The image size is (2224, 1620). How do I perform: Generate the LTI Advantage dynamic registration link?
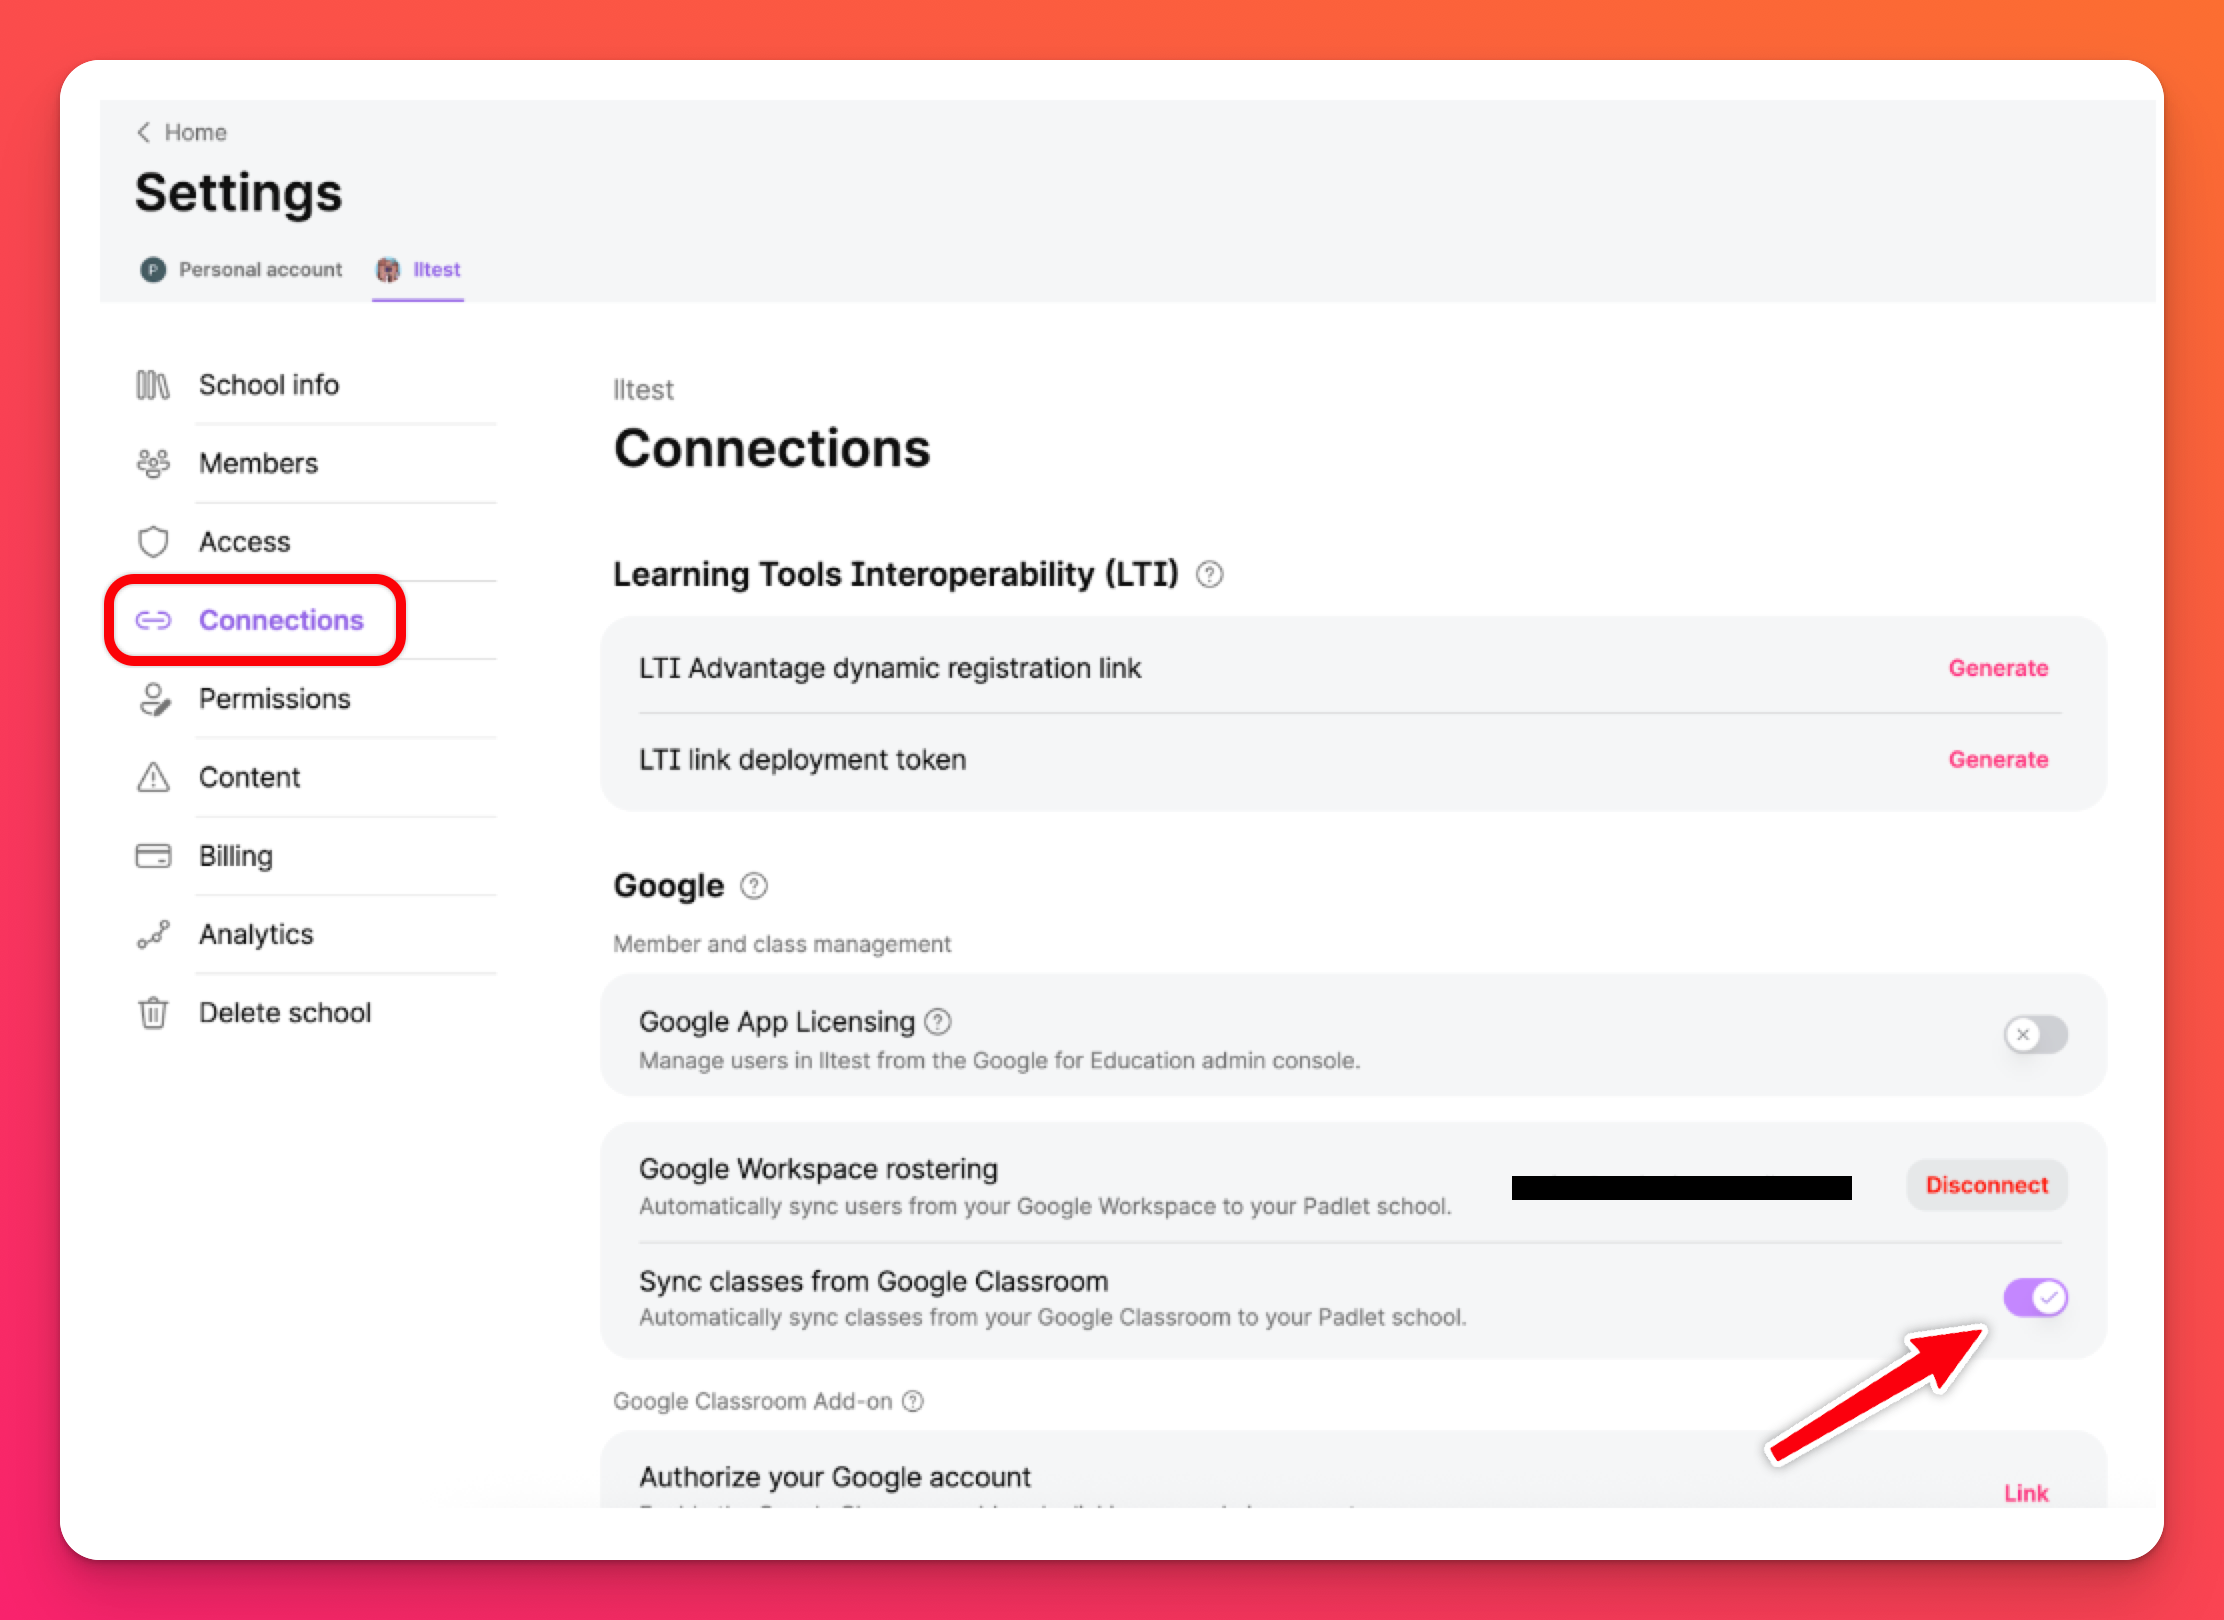point(1997,668)
